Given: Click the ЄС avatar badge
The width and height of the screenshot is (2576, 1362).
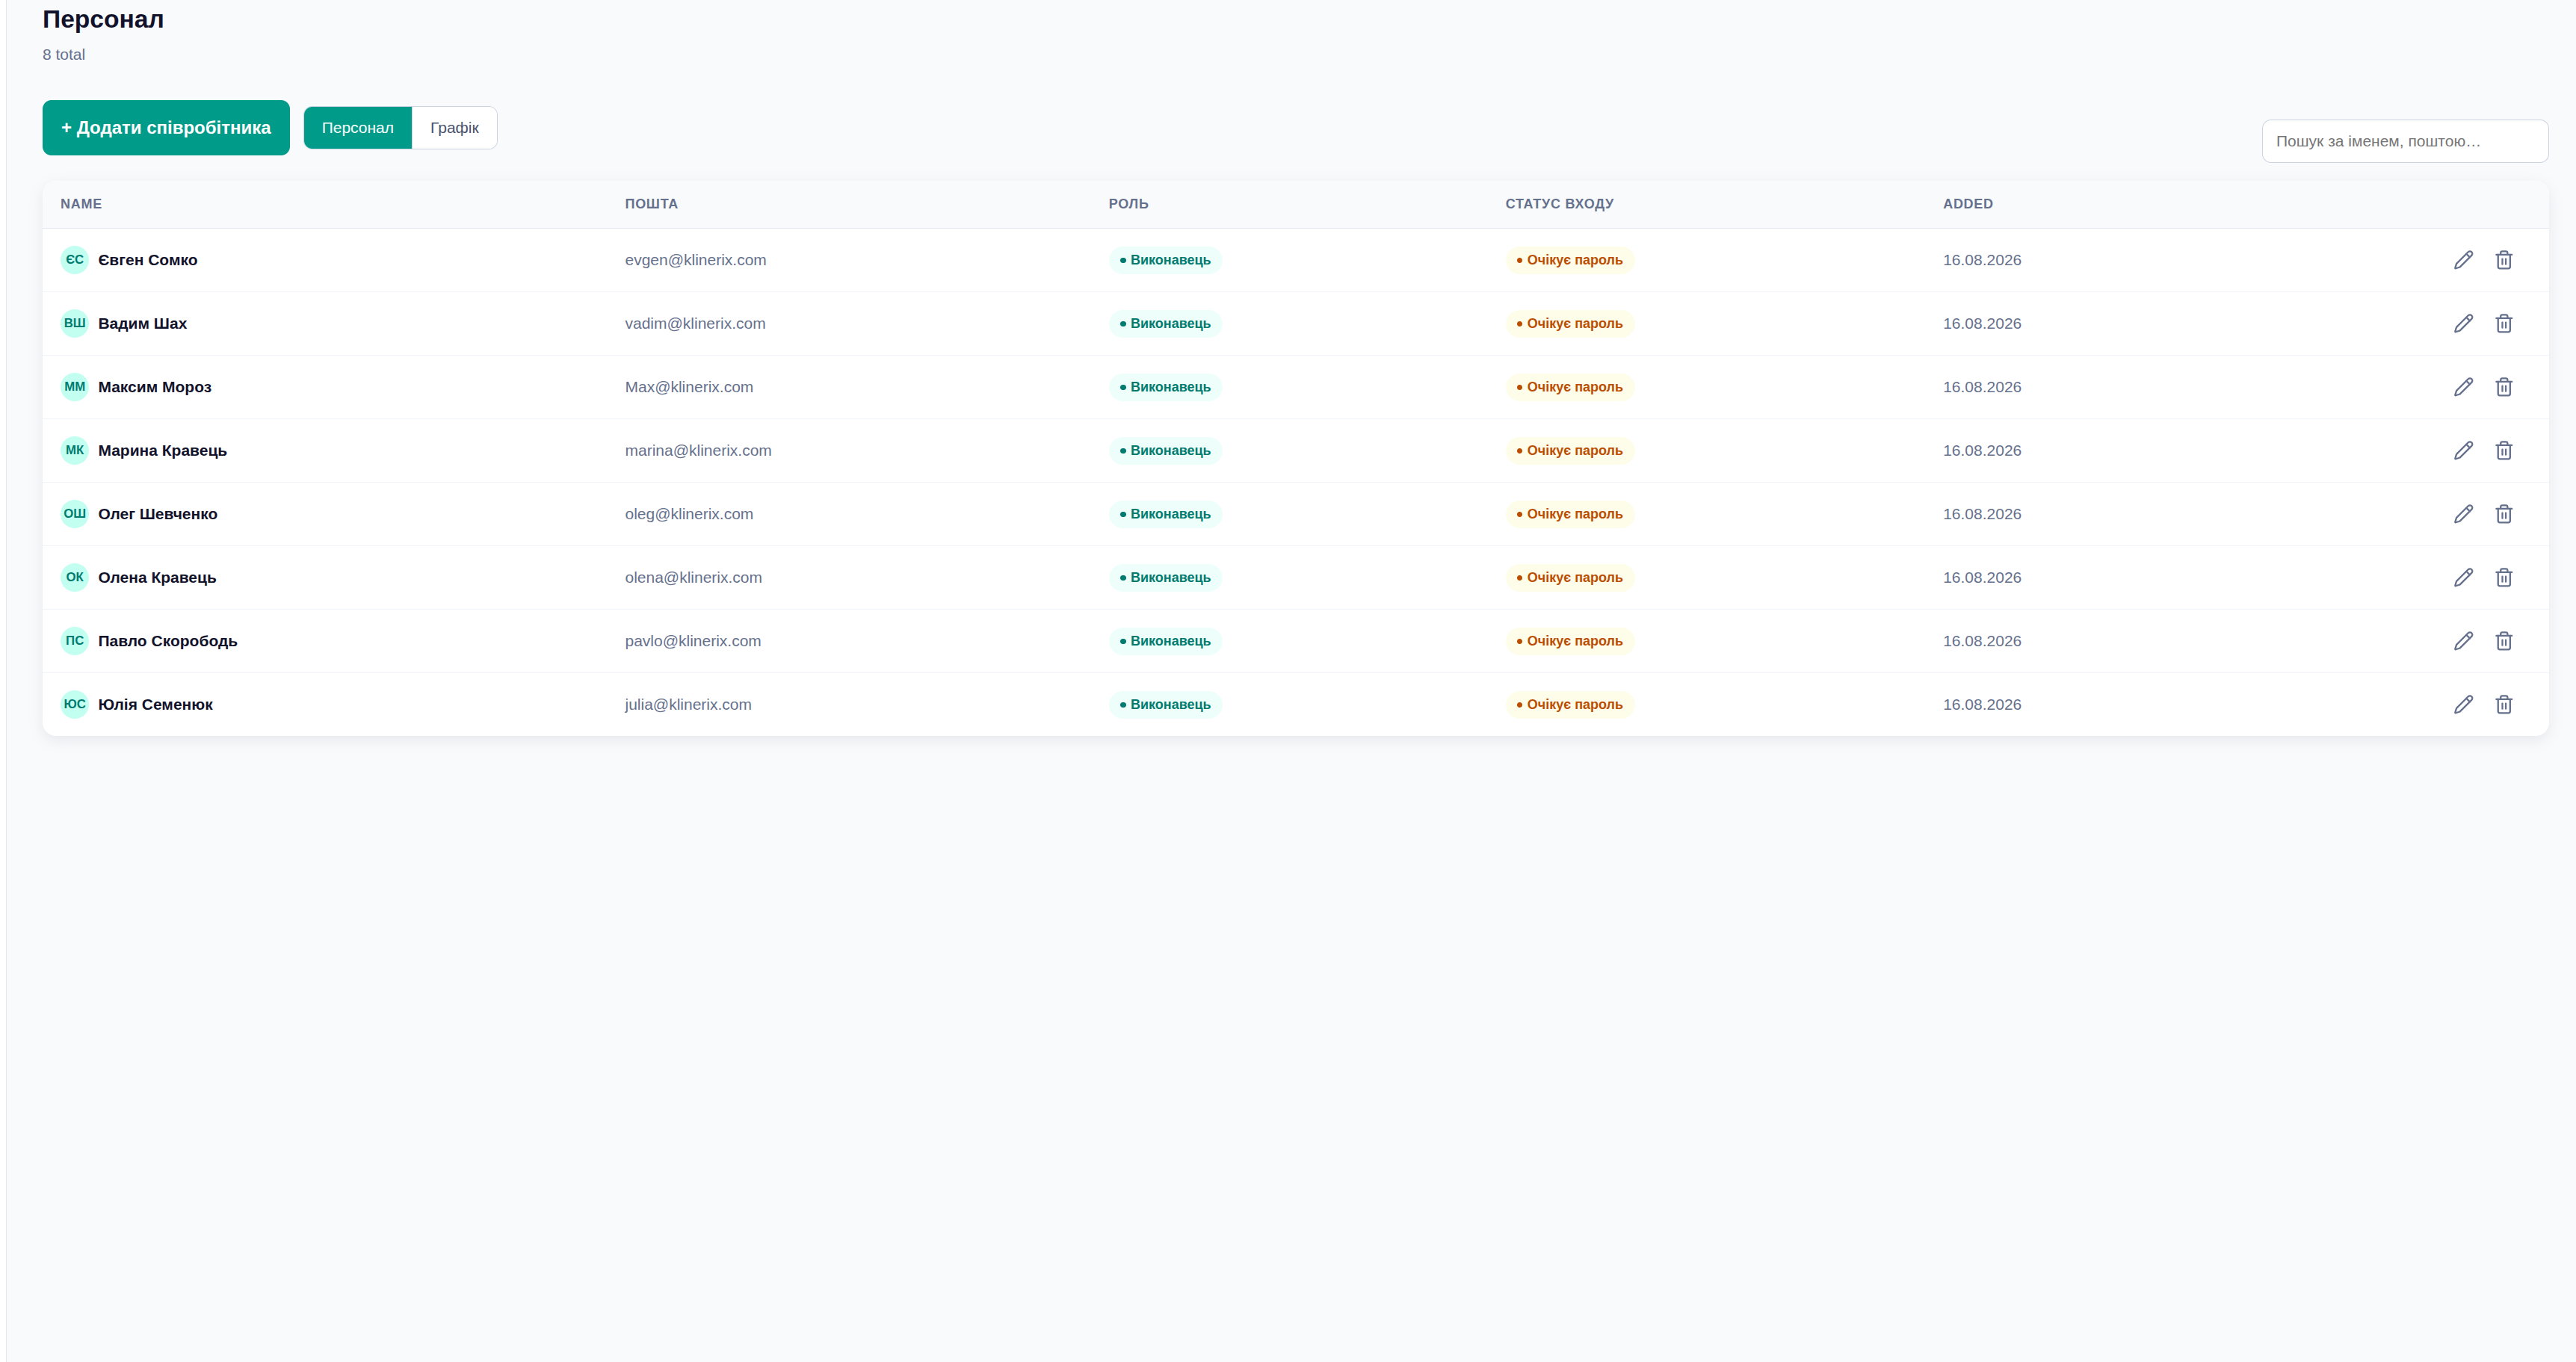Looking at the screenshot, I should tap(75, 260).
